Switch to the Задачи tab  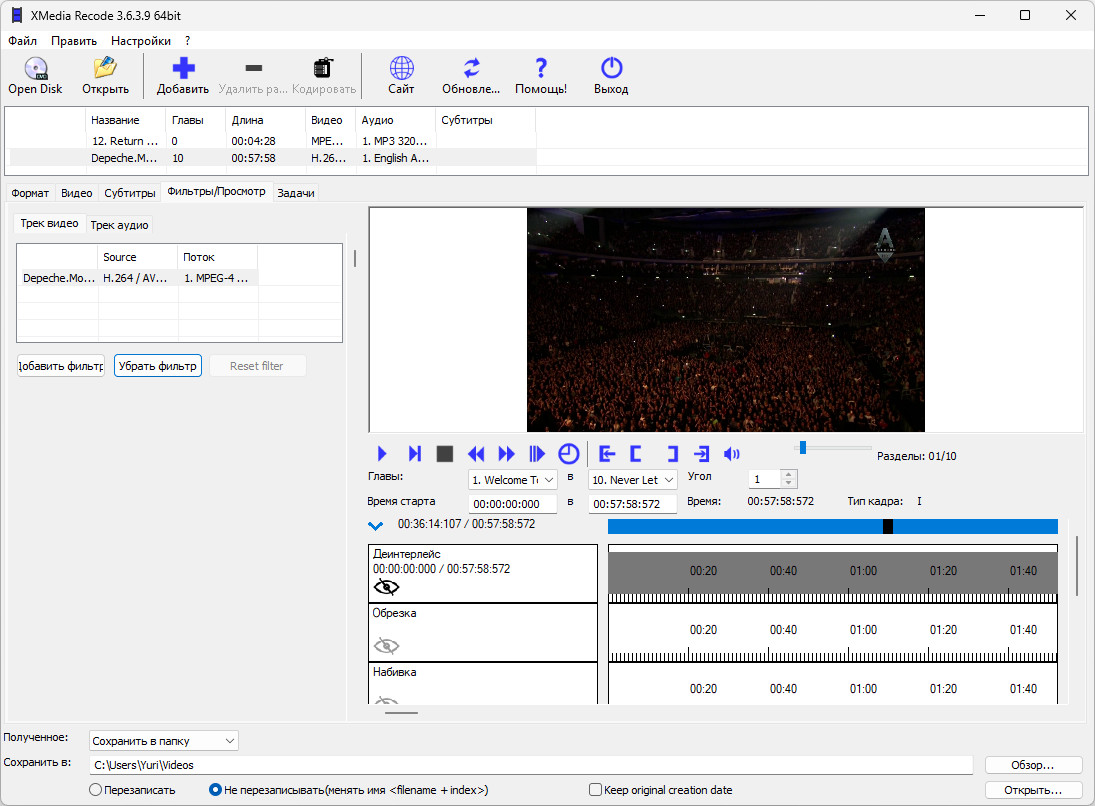(x=296, y=193)
